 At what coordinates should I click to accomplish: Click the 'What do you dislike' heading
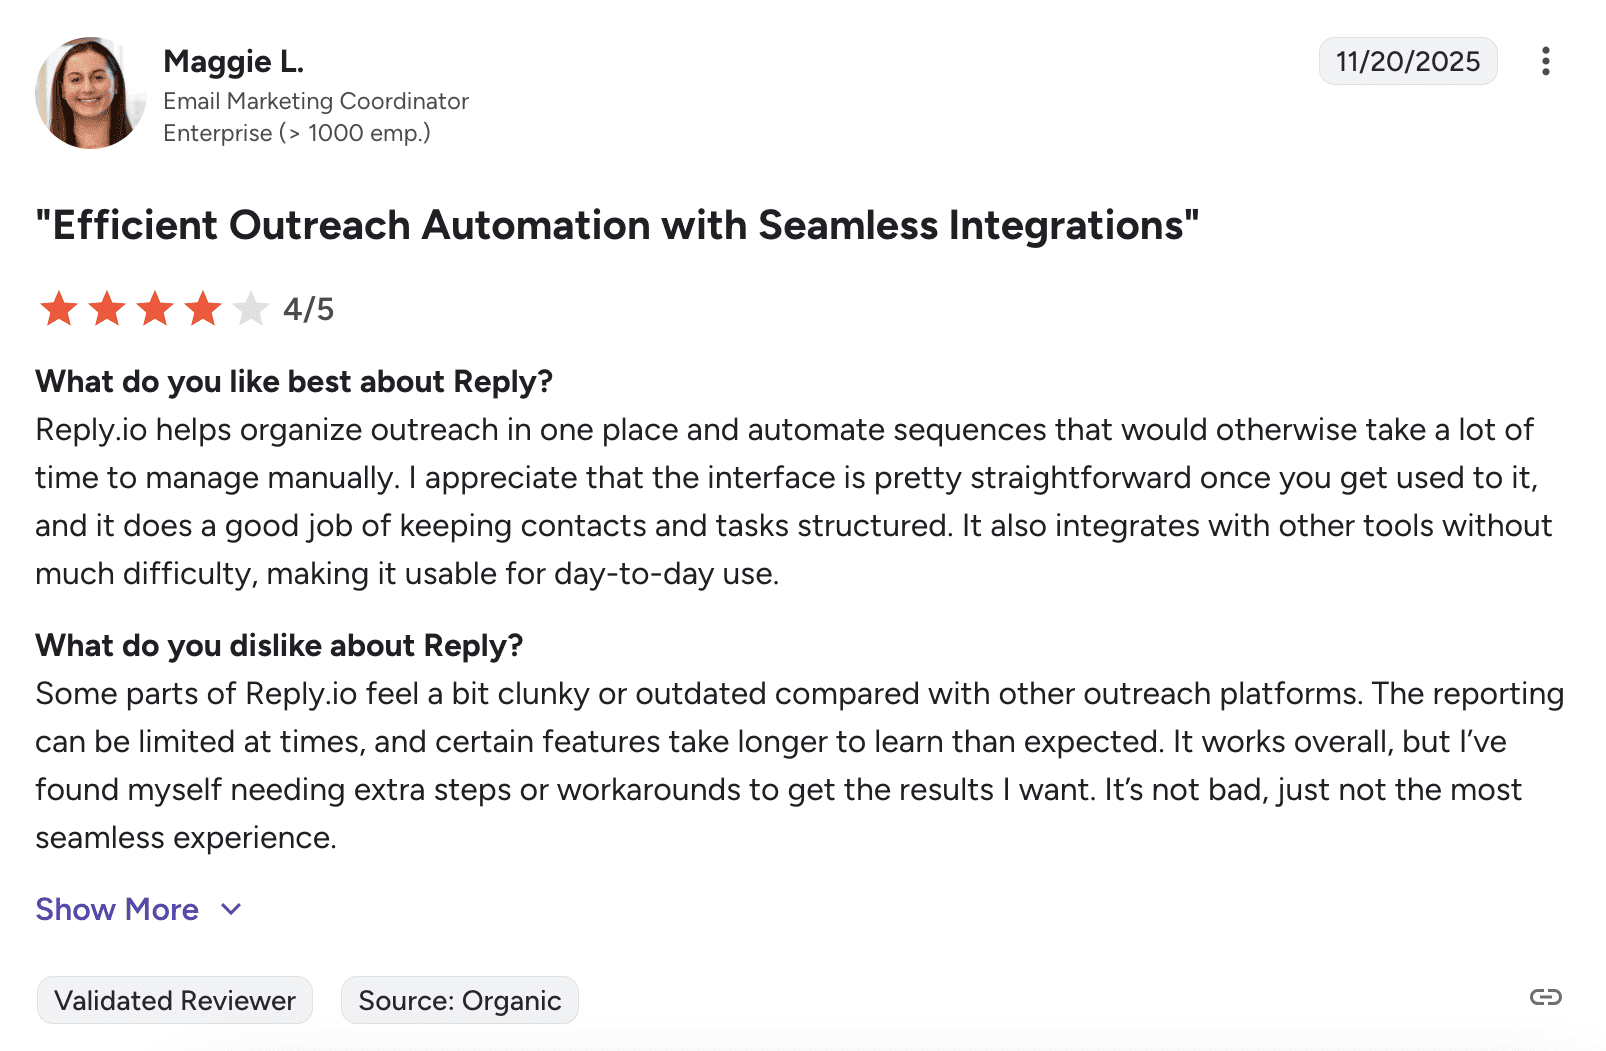click(279, 645)
